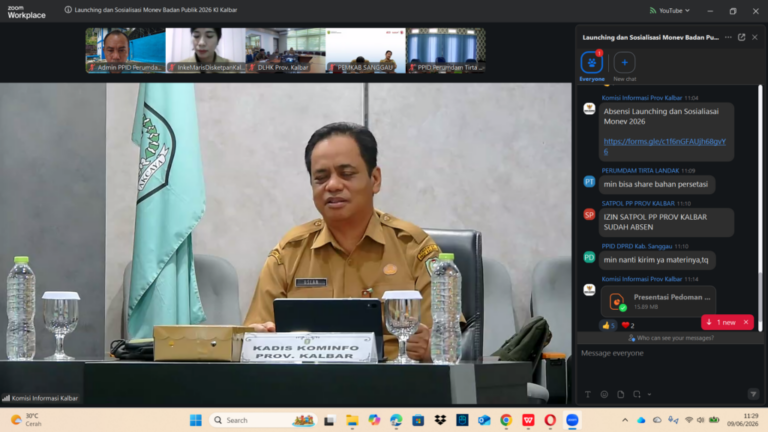Image resolution: width=768 pixels, height=432 pixels.
Task: Close the chat panel
Action: pyautogui.click(x=755, y=37)
